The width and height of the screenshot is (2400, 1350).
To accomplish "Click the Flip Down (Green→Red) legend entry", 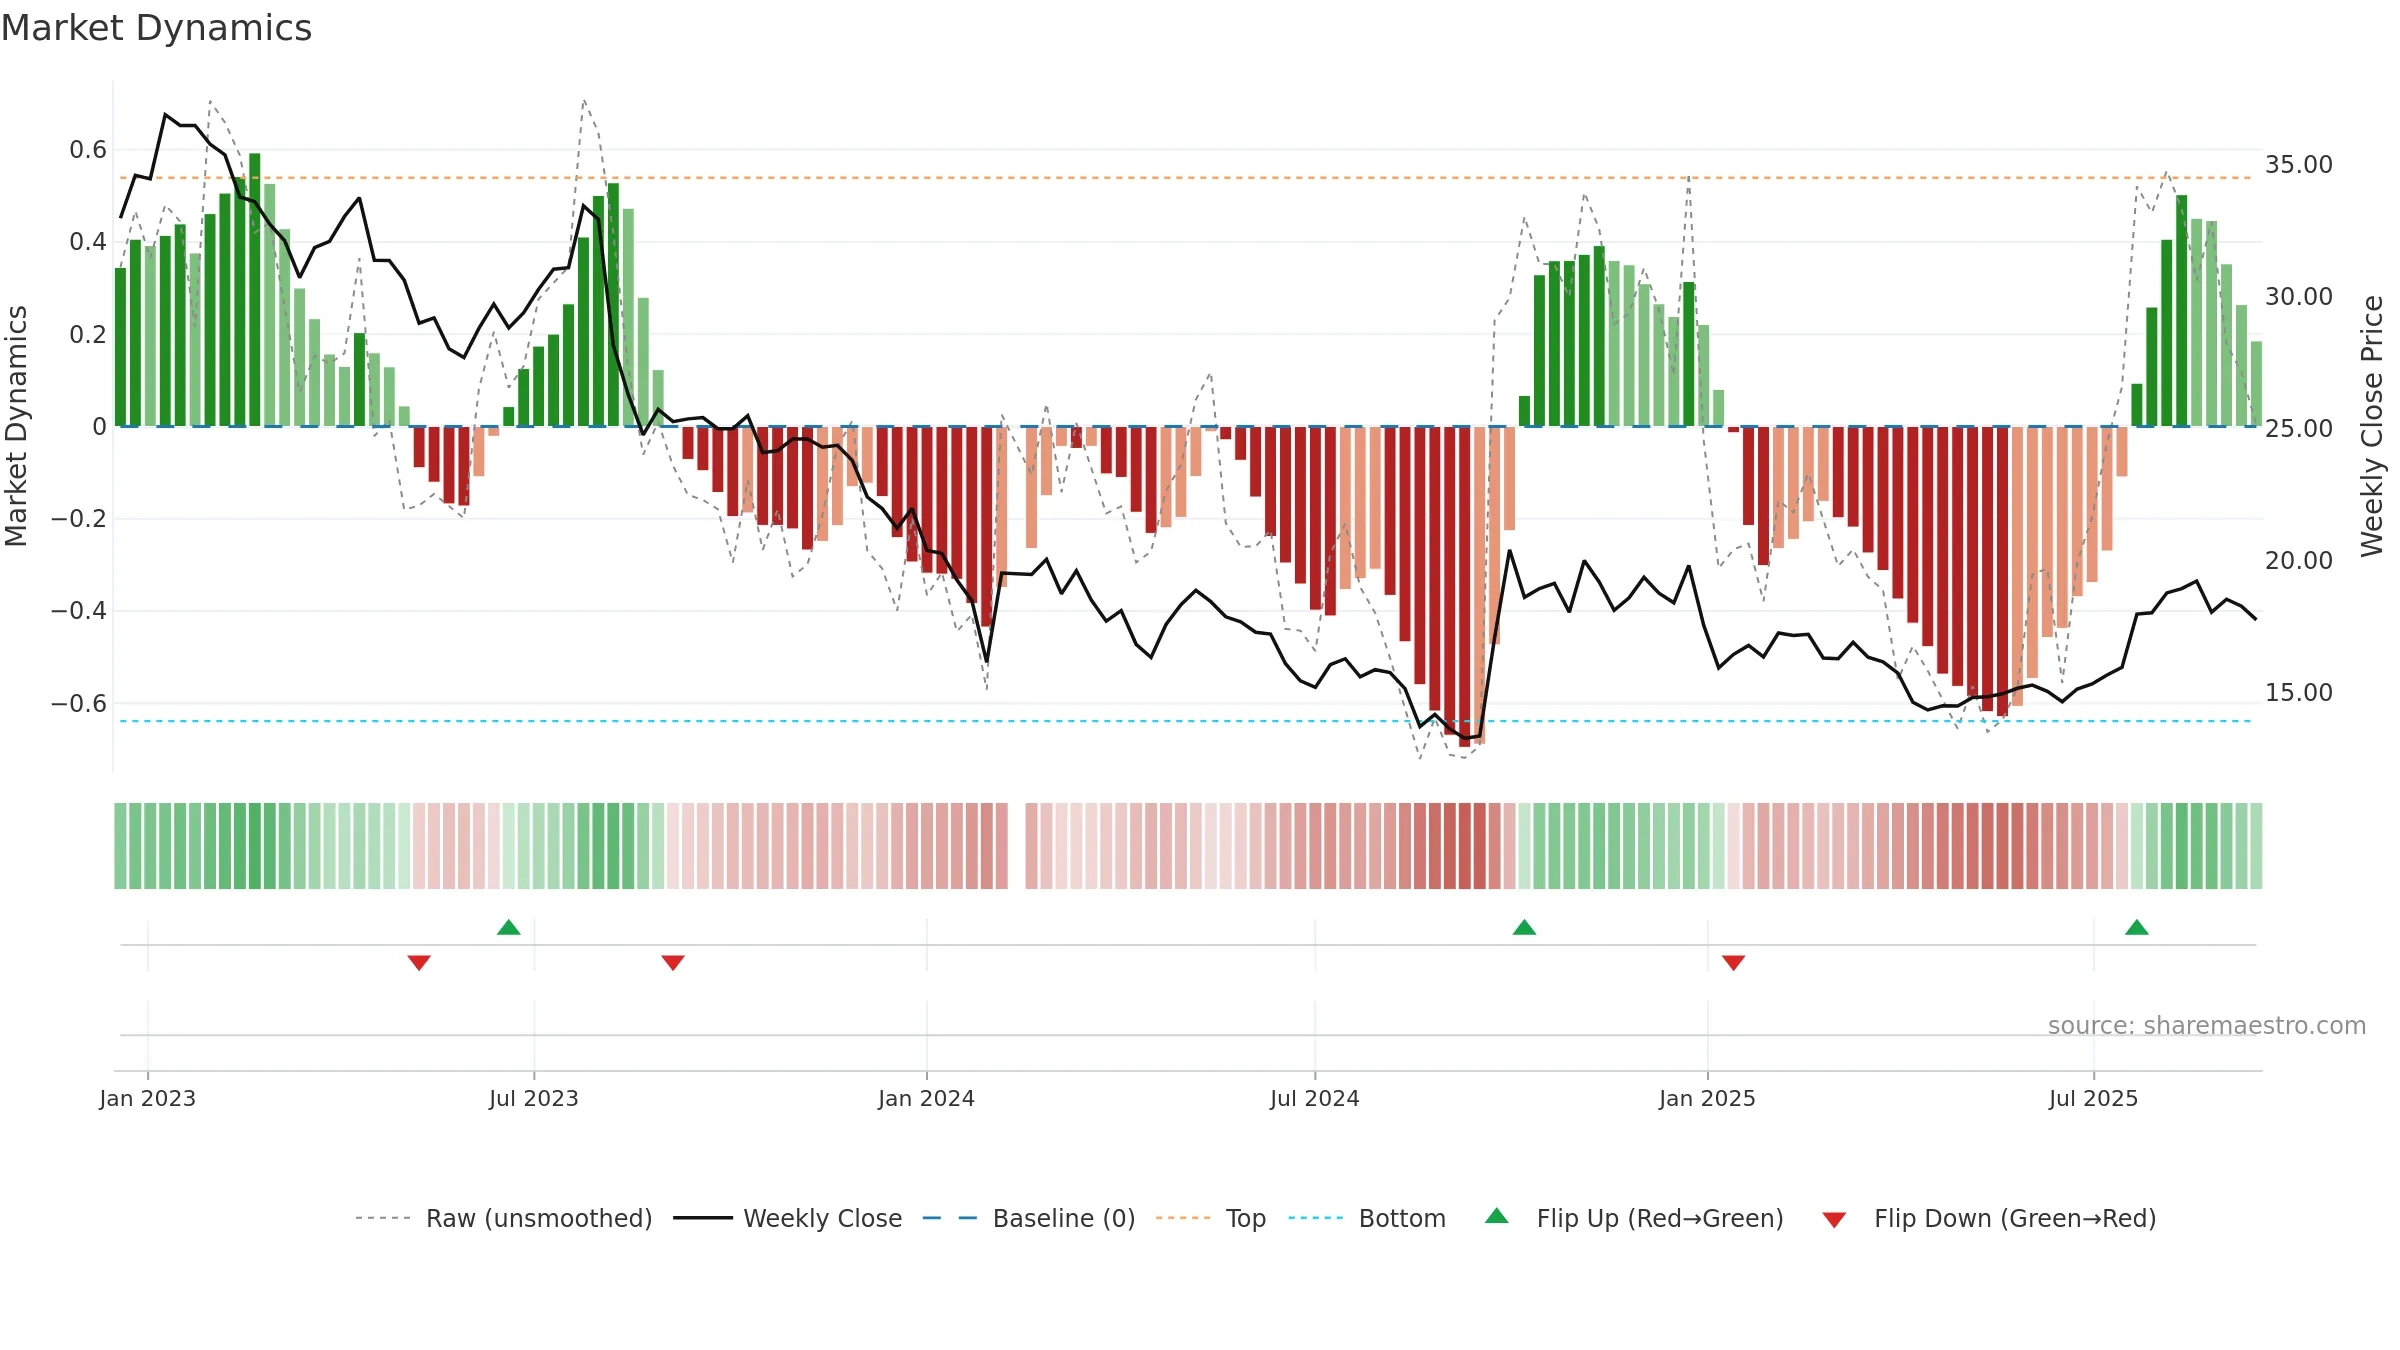I will [x=1989, y=1218].
